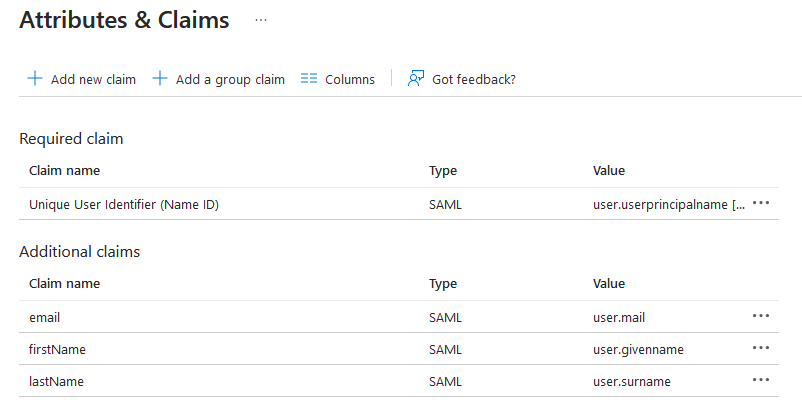Screen dimensions: 802x415
Task: Click the feedback person icon
Action: pyautogui.click(x=416, y=79)
